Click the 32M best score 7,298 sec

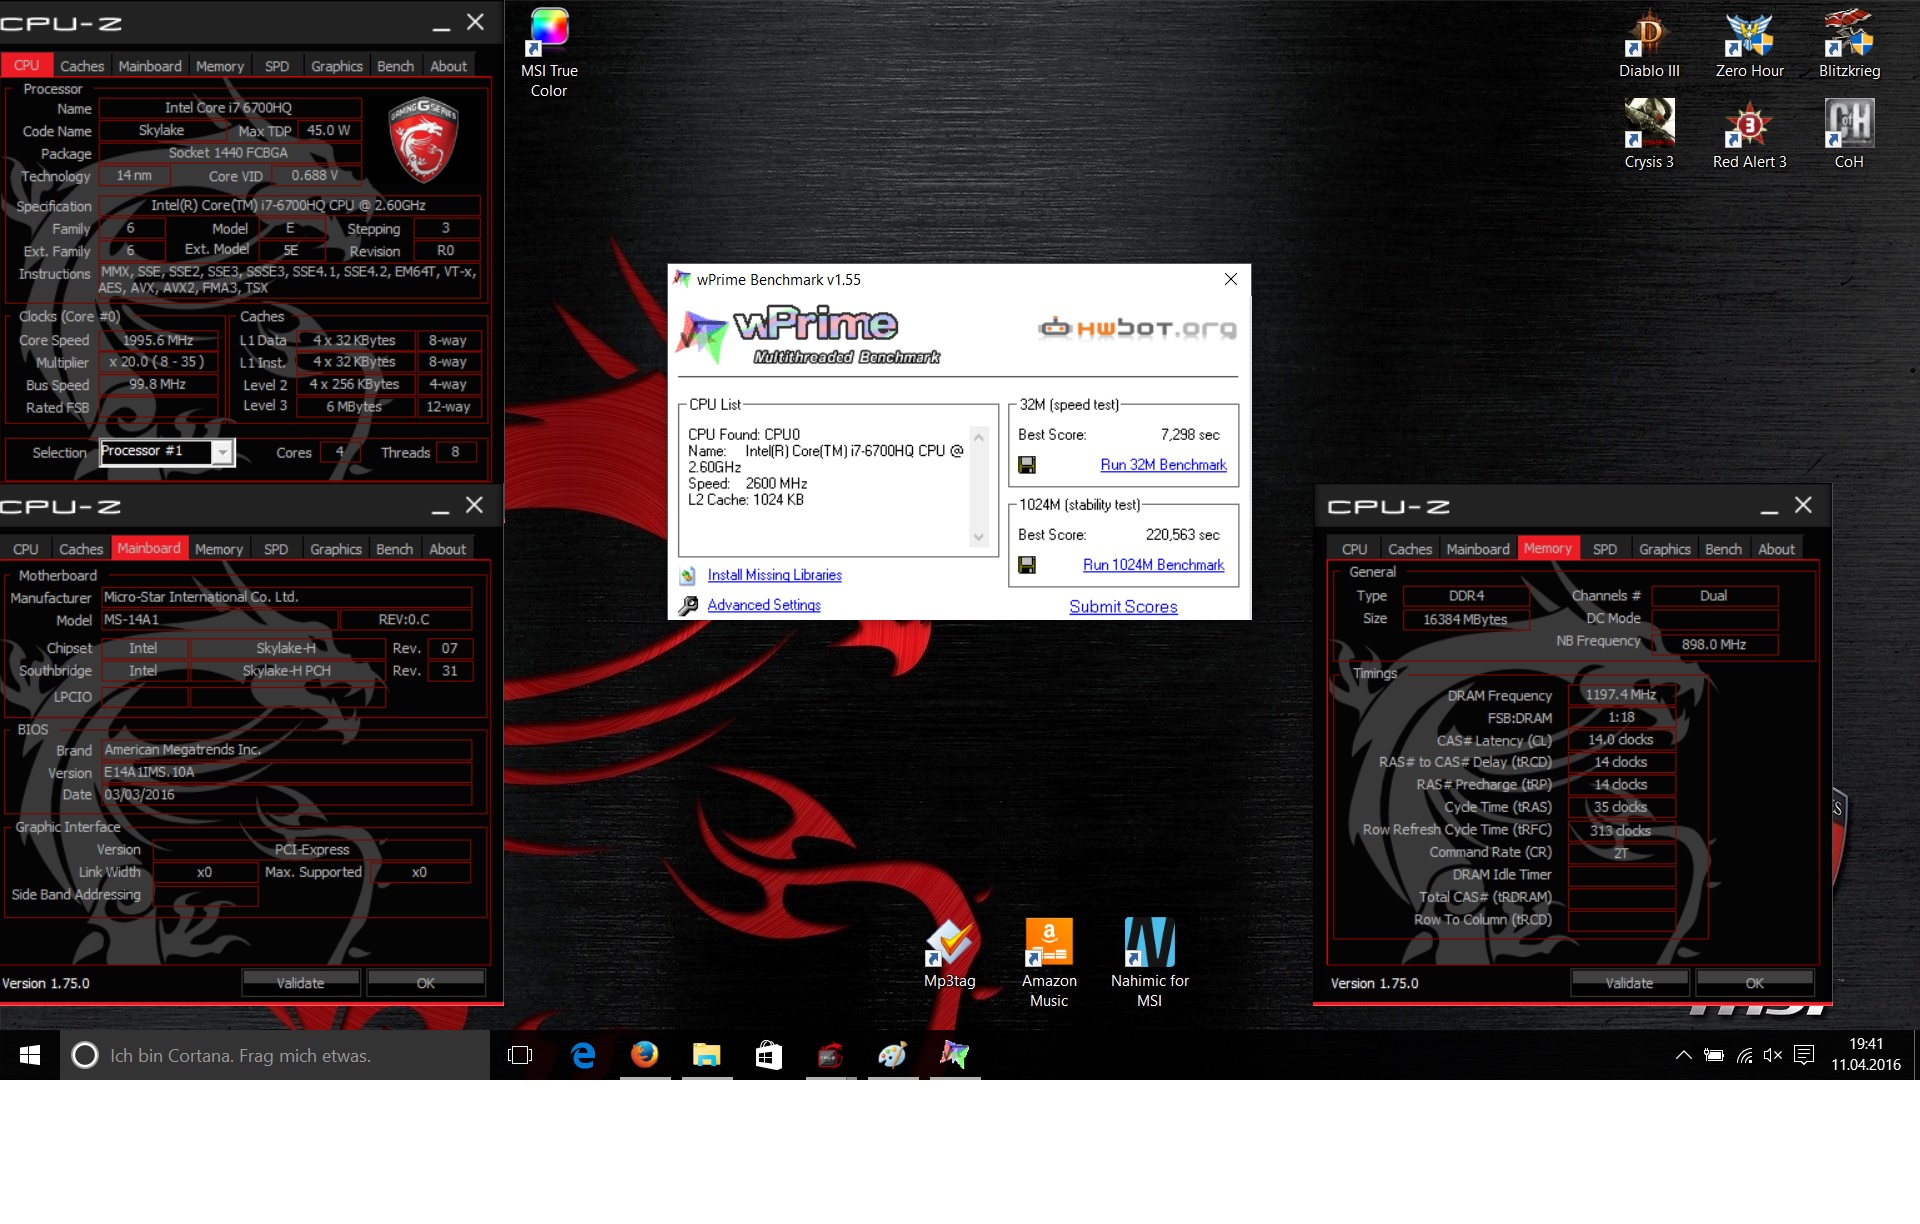(x=1190, y=435)
